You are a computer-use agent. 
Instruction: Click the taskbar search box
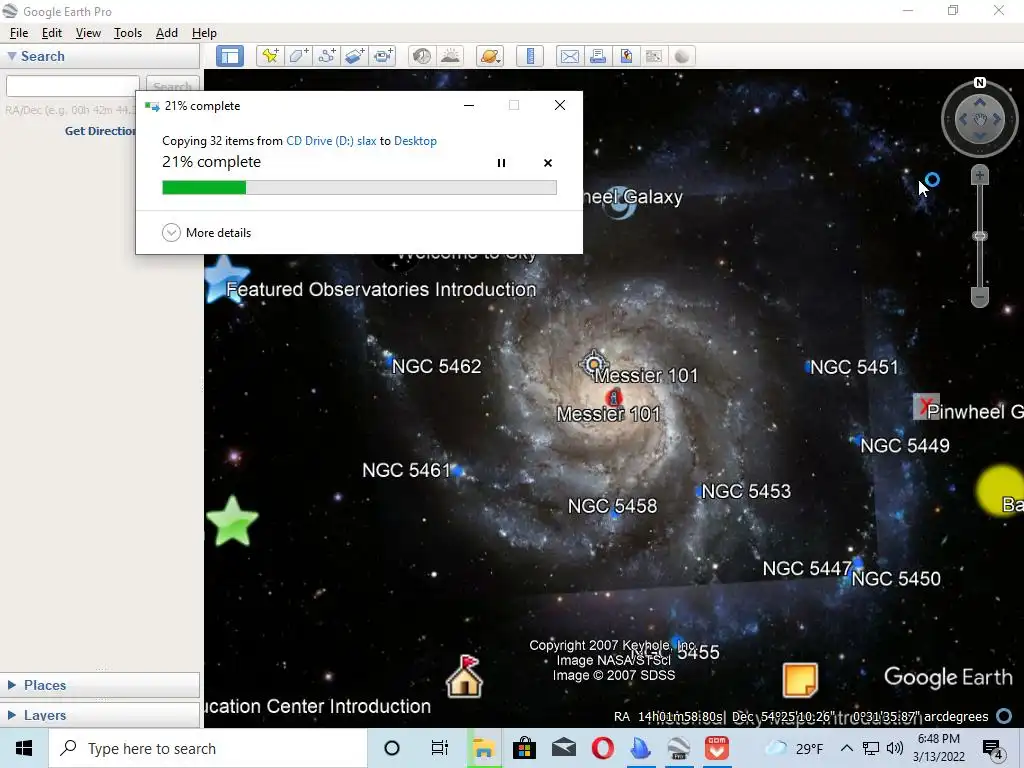coord(208,748)
